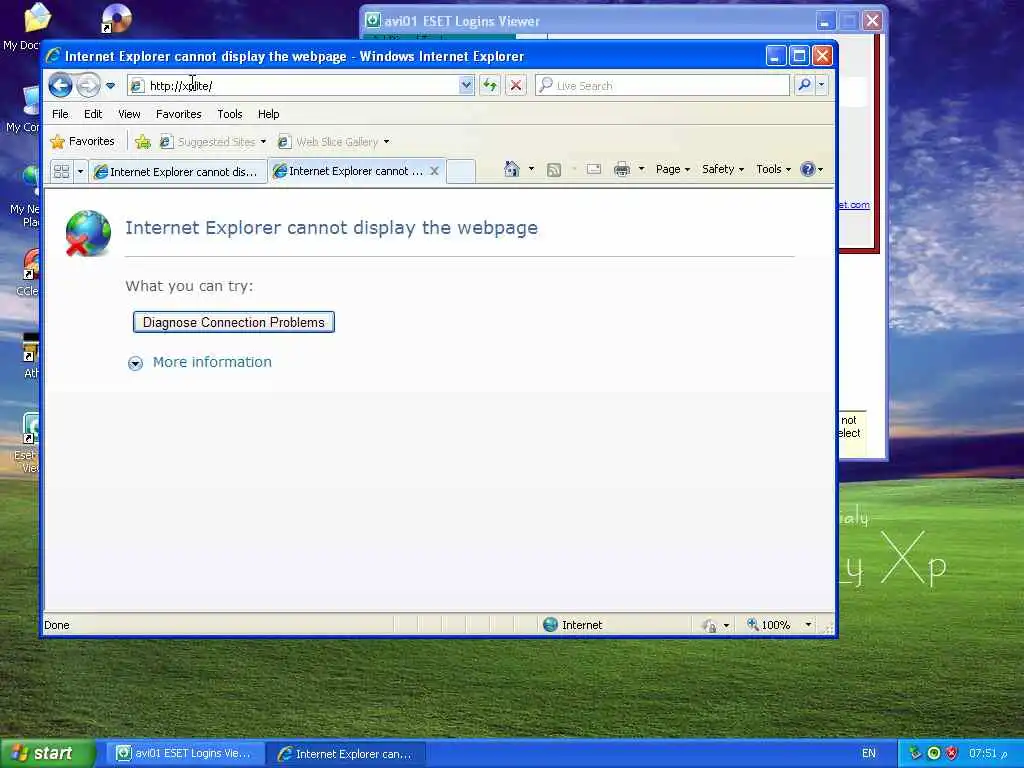Open the Edit menu

93,114
